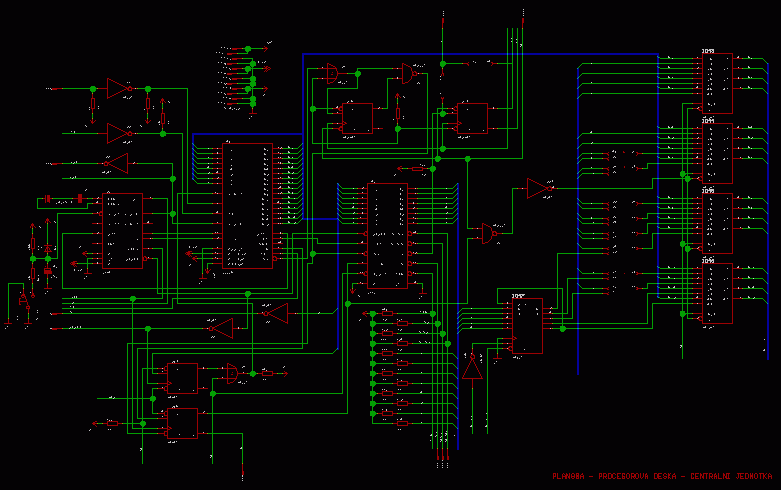The width and height of the screenshot is (781, 490).
Task: Click the lower flip-flop in the bottom-left pair
Action: coord(182,423)
